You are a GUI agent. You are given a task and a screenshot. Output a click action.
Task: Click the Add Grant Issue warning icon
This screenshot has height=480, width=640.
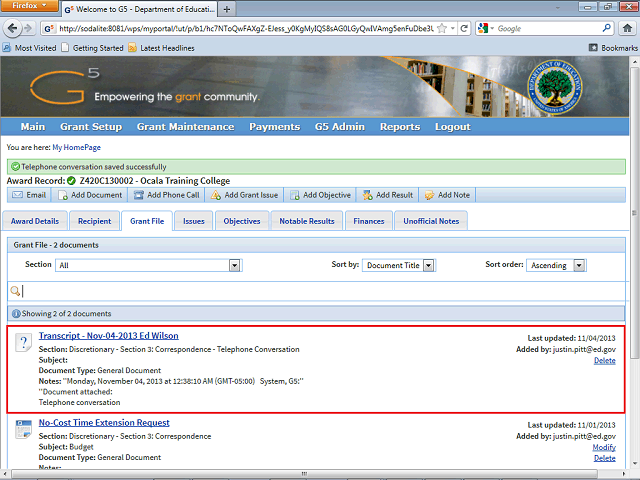pyautogui.click(x=216, y=195)
